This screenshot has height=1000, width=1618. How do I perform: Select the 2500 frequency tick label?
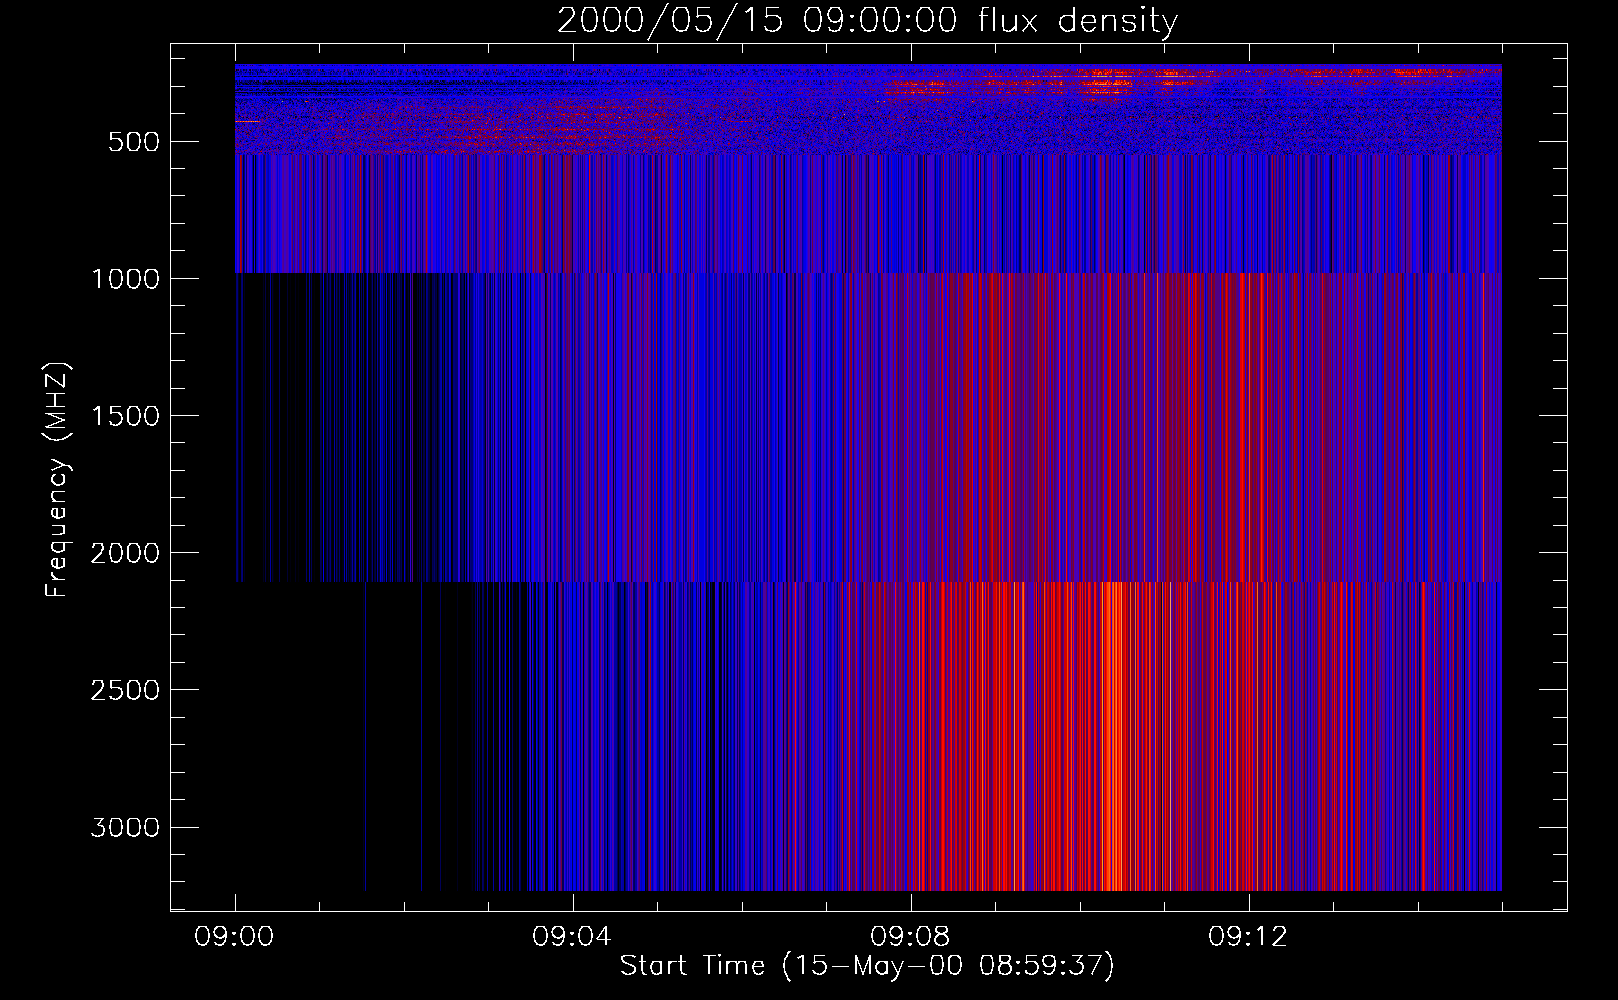125,690
